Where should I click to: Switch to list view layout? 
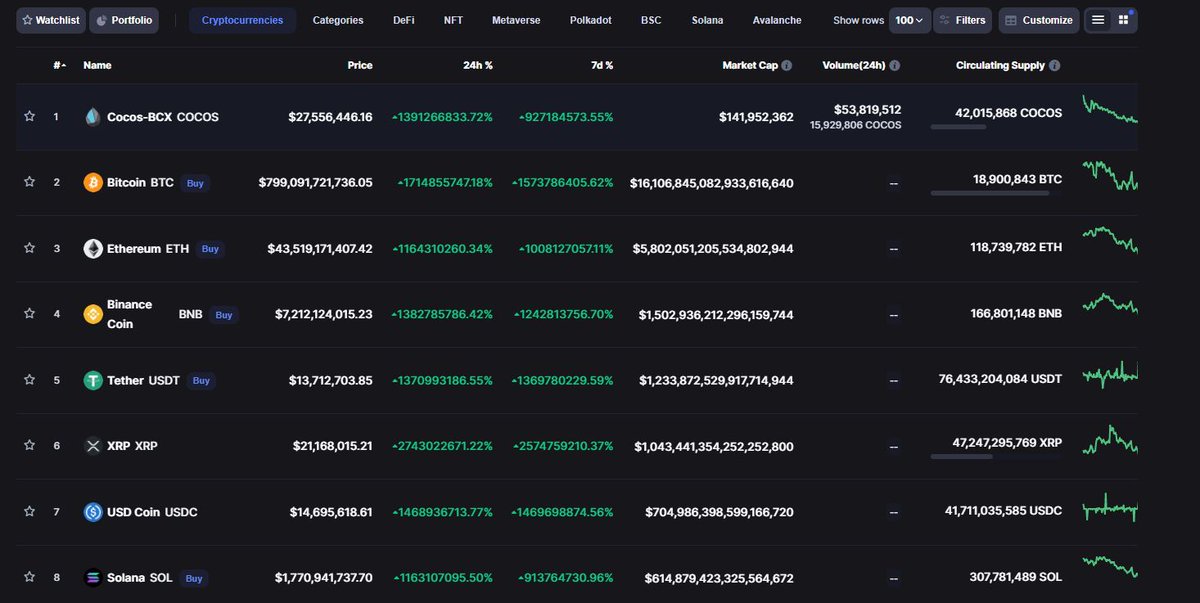coord(1098,20)
